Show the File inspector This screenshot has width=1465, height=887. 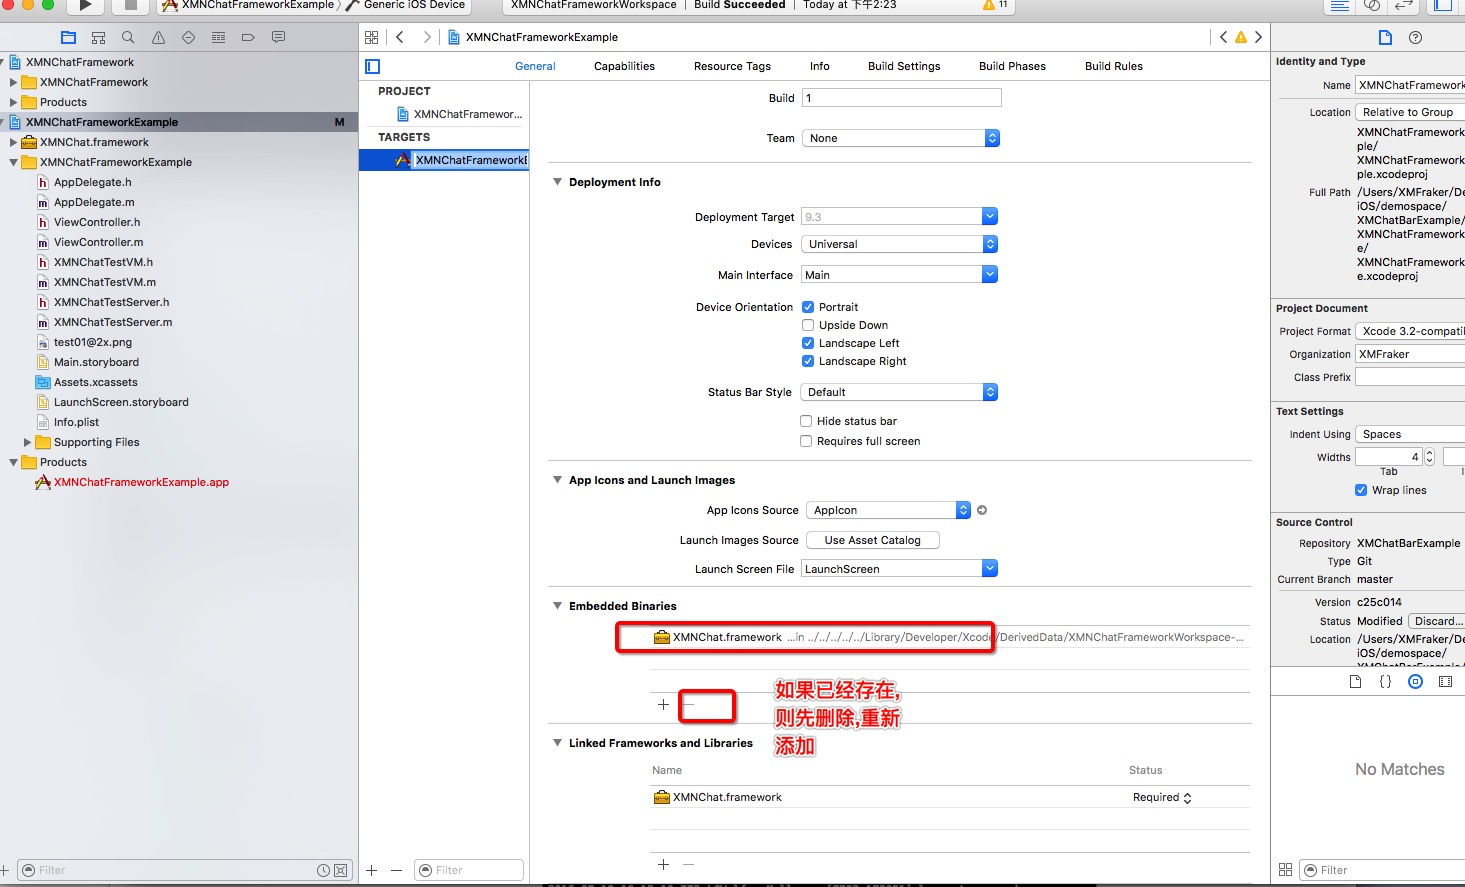[1385, 37]
